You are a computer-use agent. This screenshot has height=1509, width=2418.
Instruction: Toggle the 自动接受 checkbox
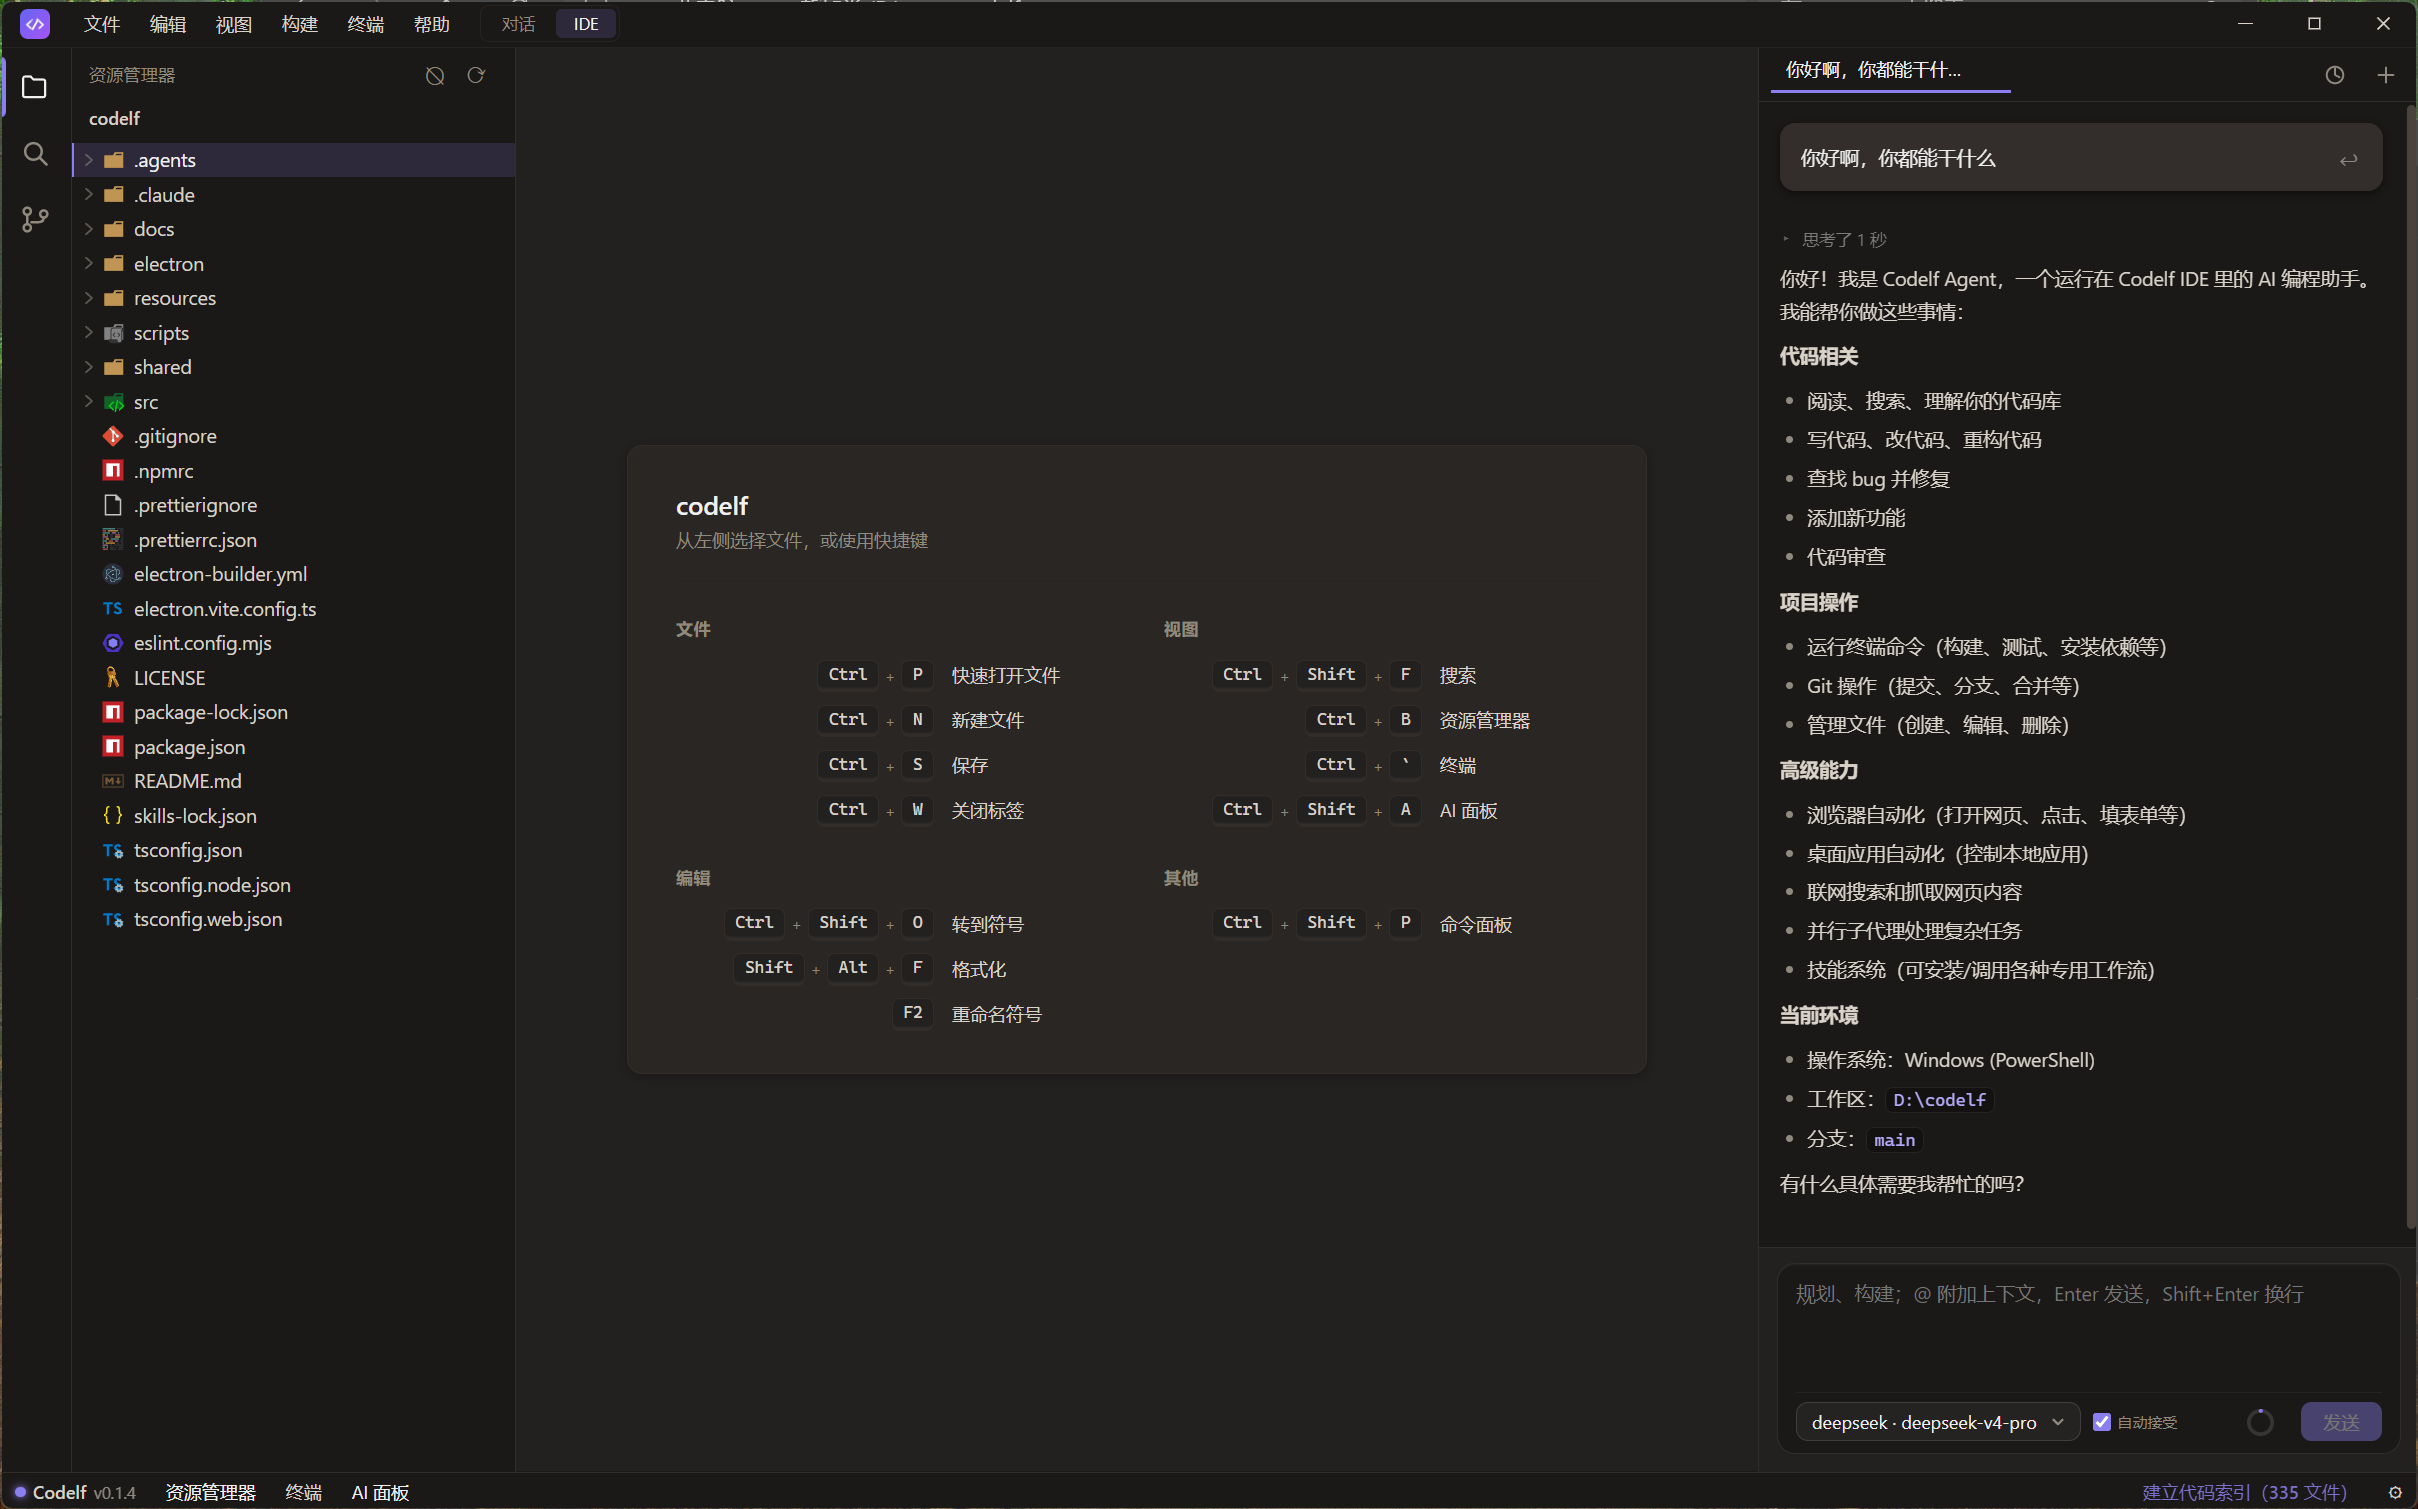pyautogui.click(x=2102, y=1422)
